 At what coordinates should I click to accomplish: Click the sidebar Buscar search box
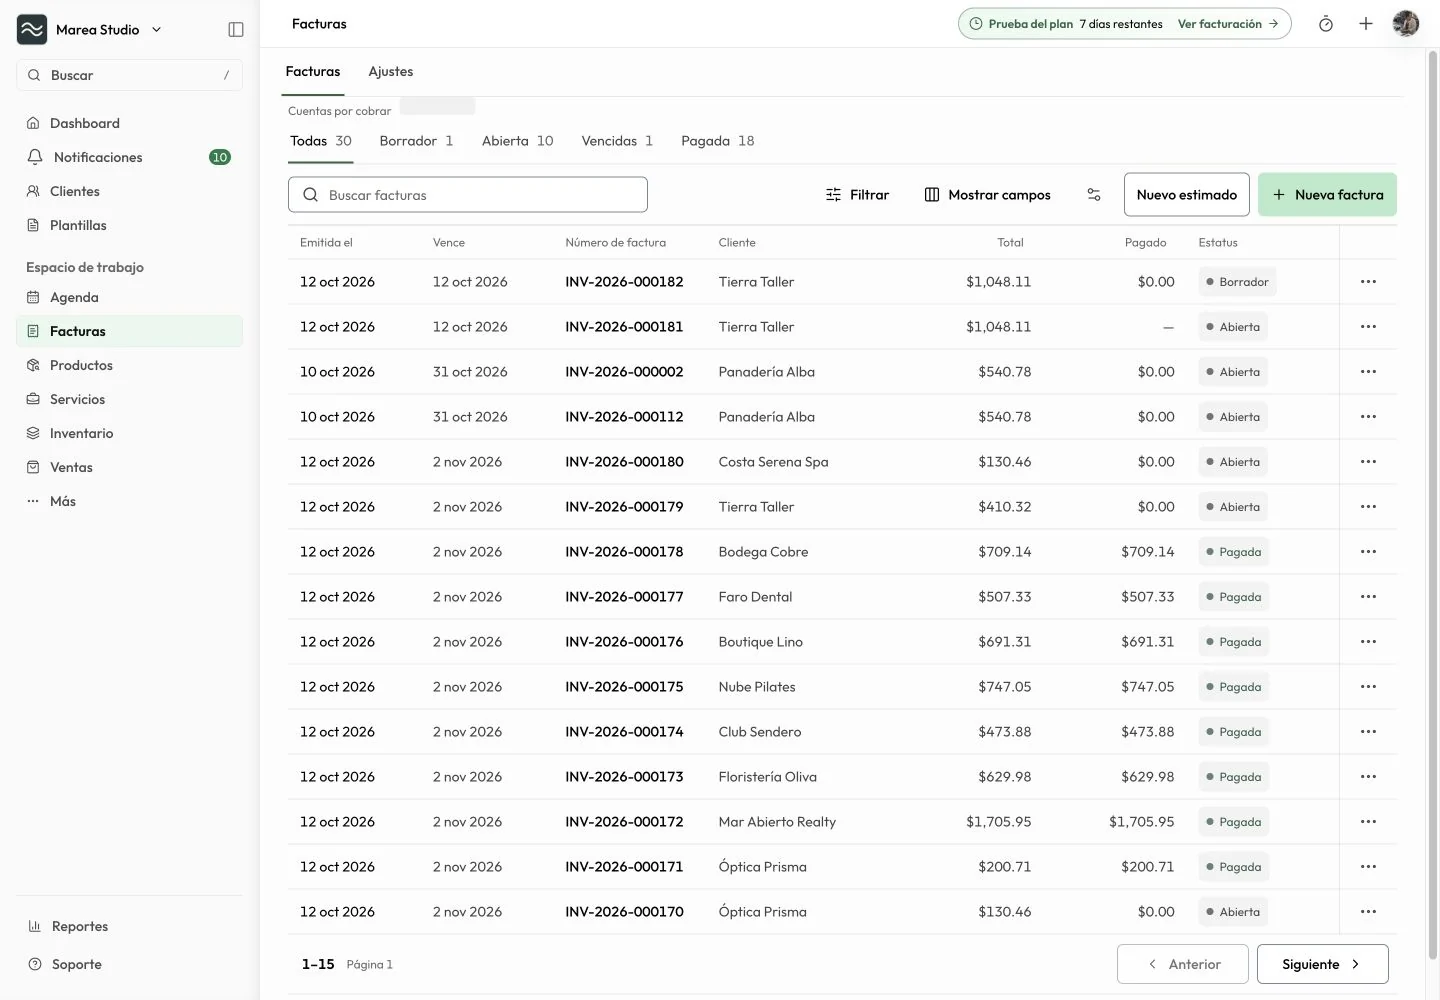[x=129, y=75]
